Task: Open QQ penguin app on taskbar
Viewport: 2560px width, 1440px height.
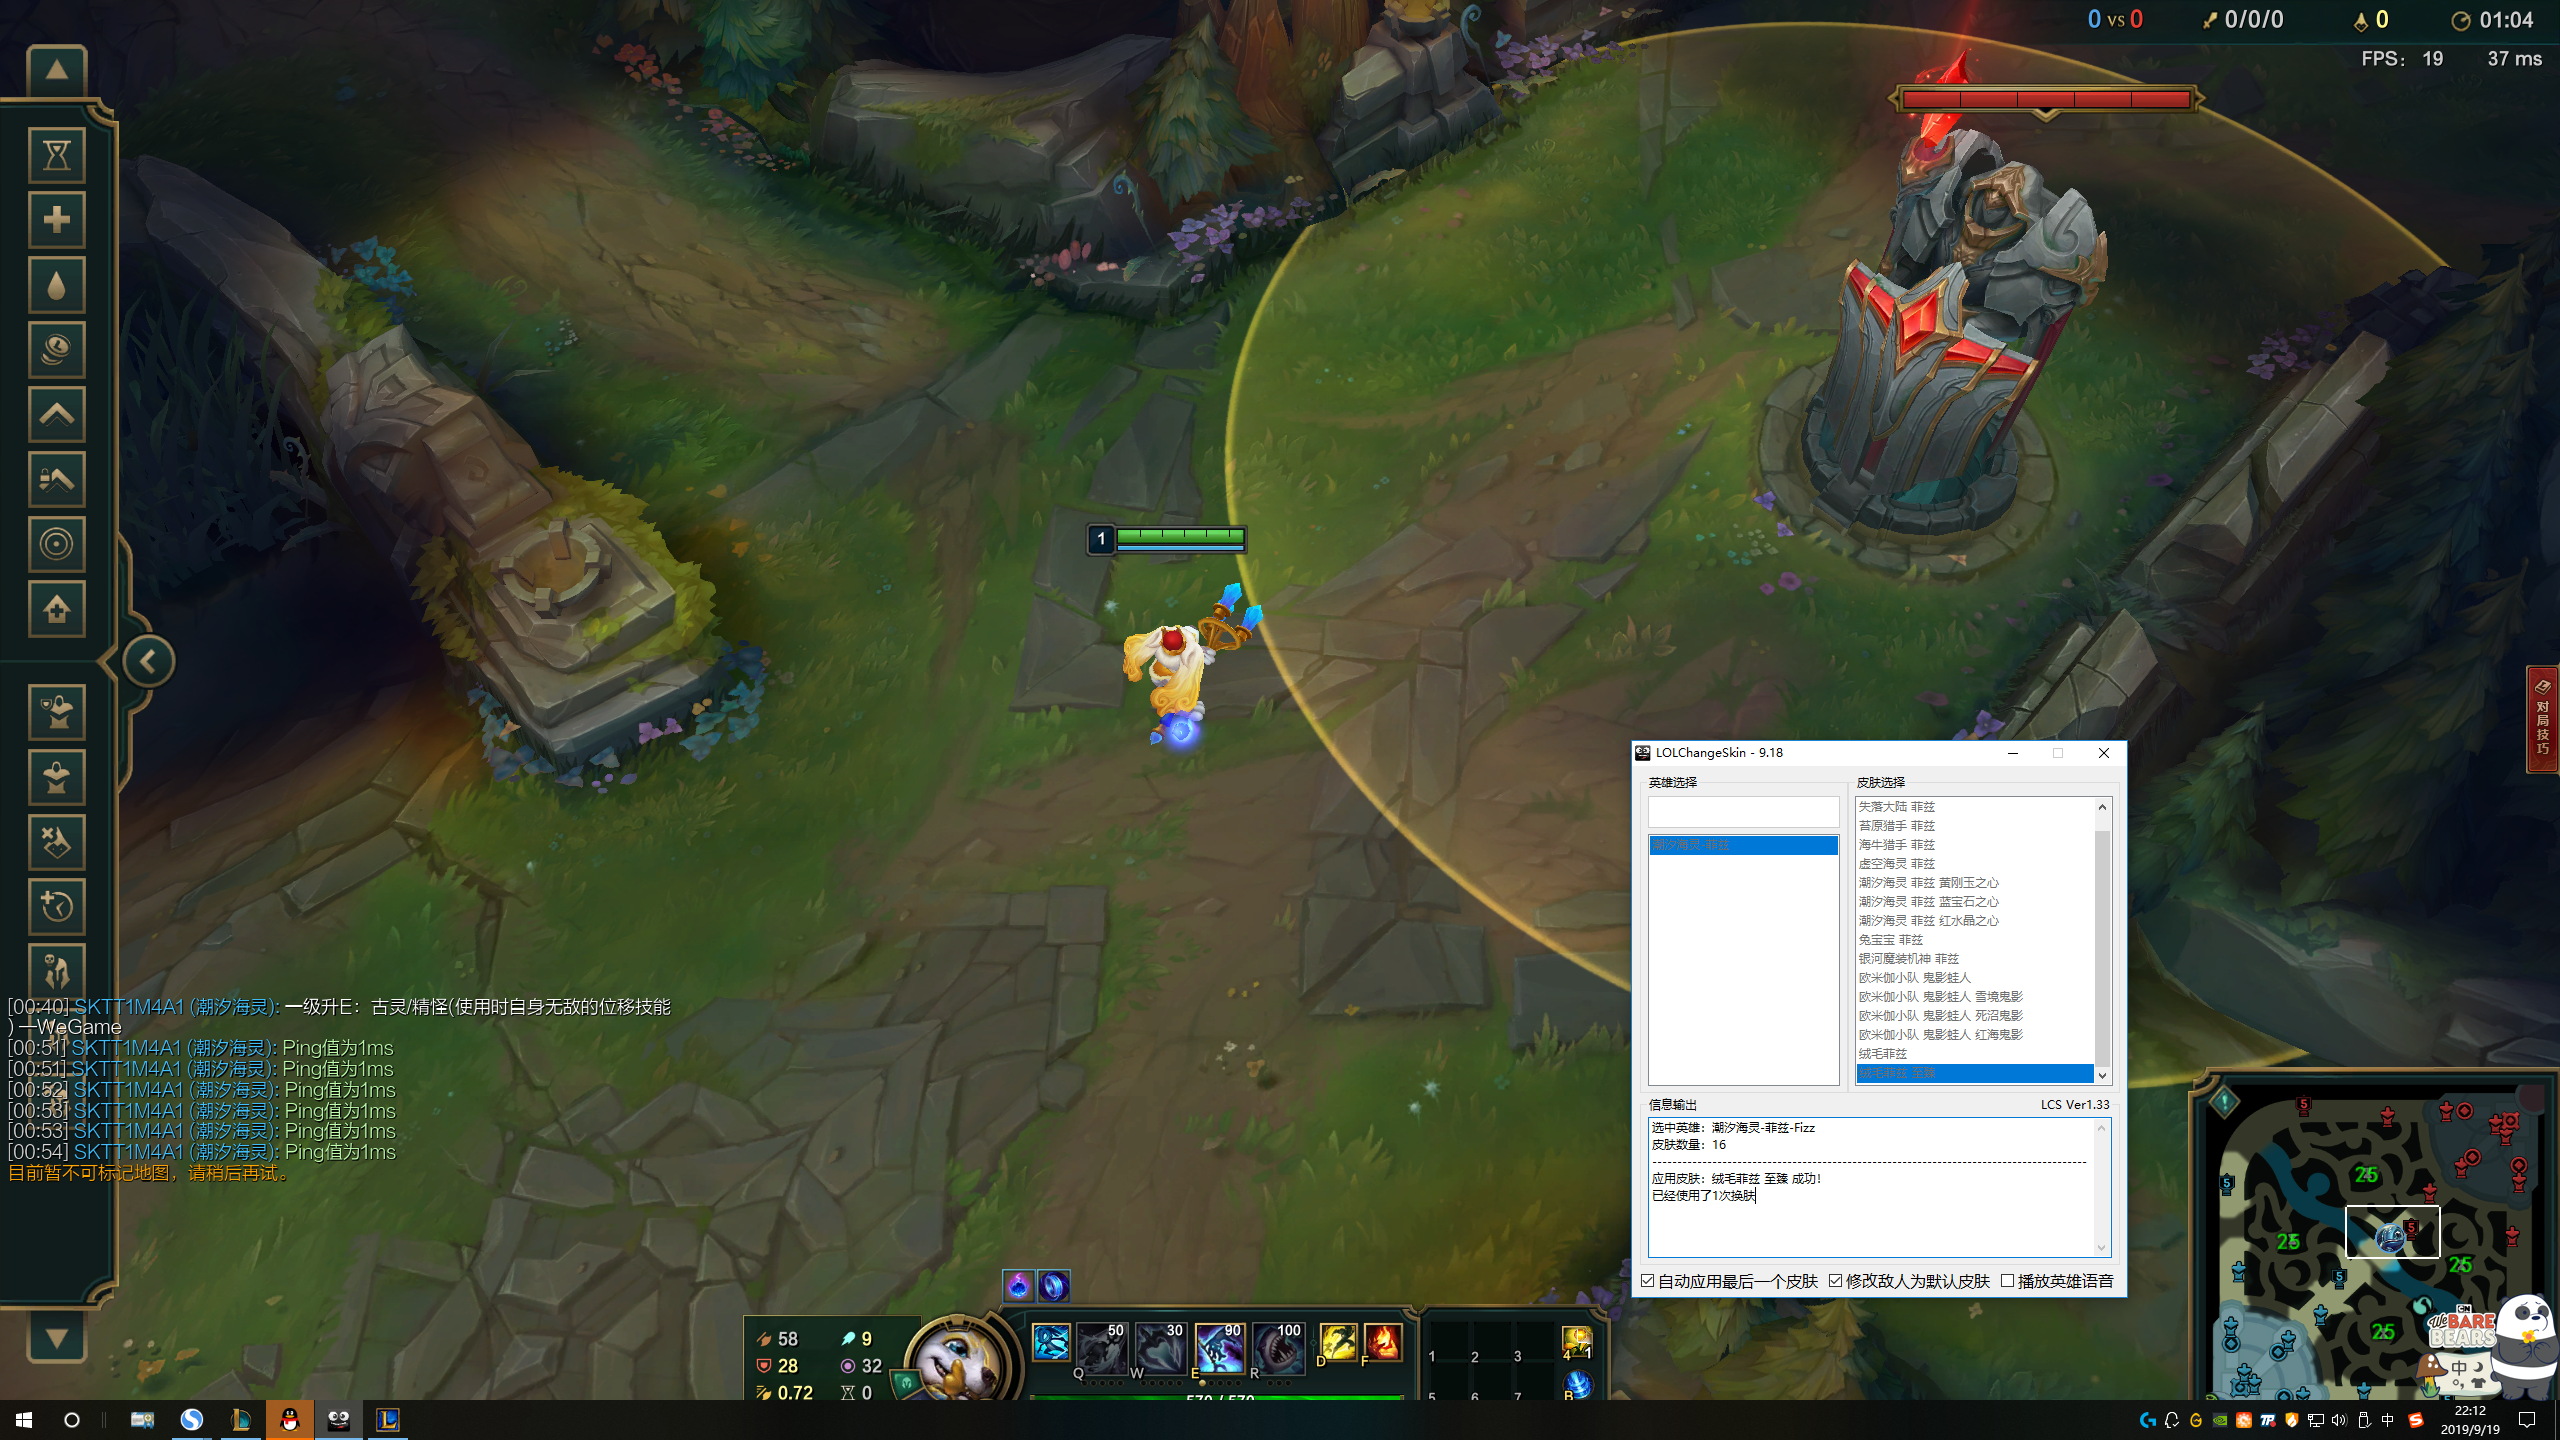Action: click(x=290, y=1420)
